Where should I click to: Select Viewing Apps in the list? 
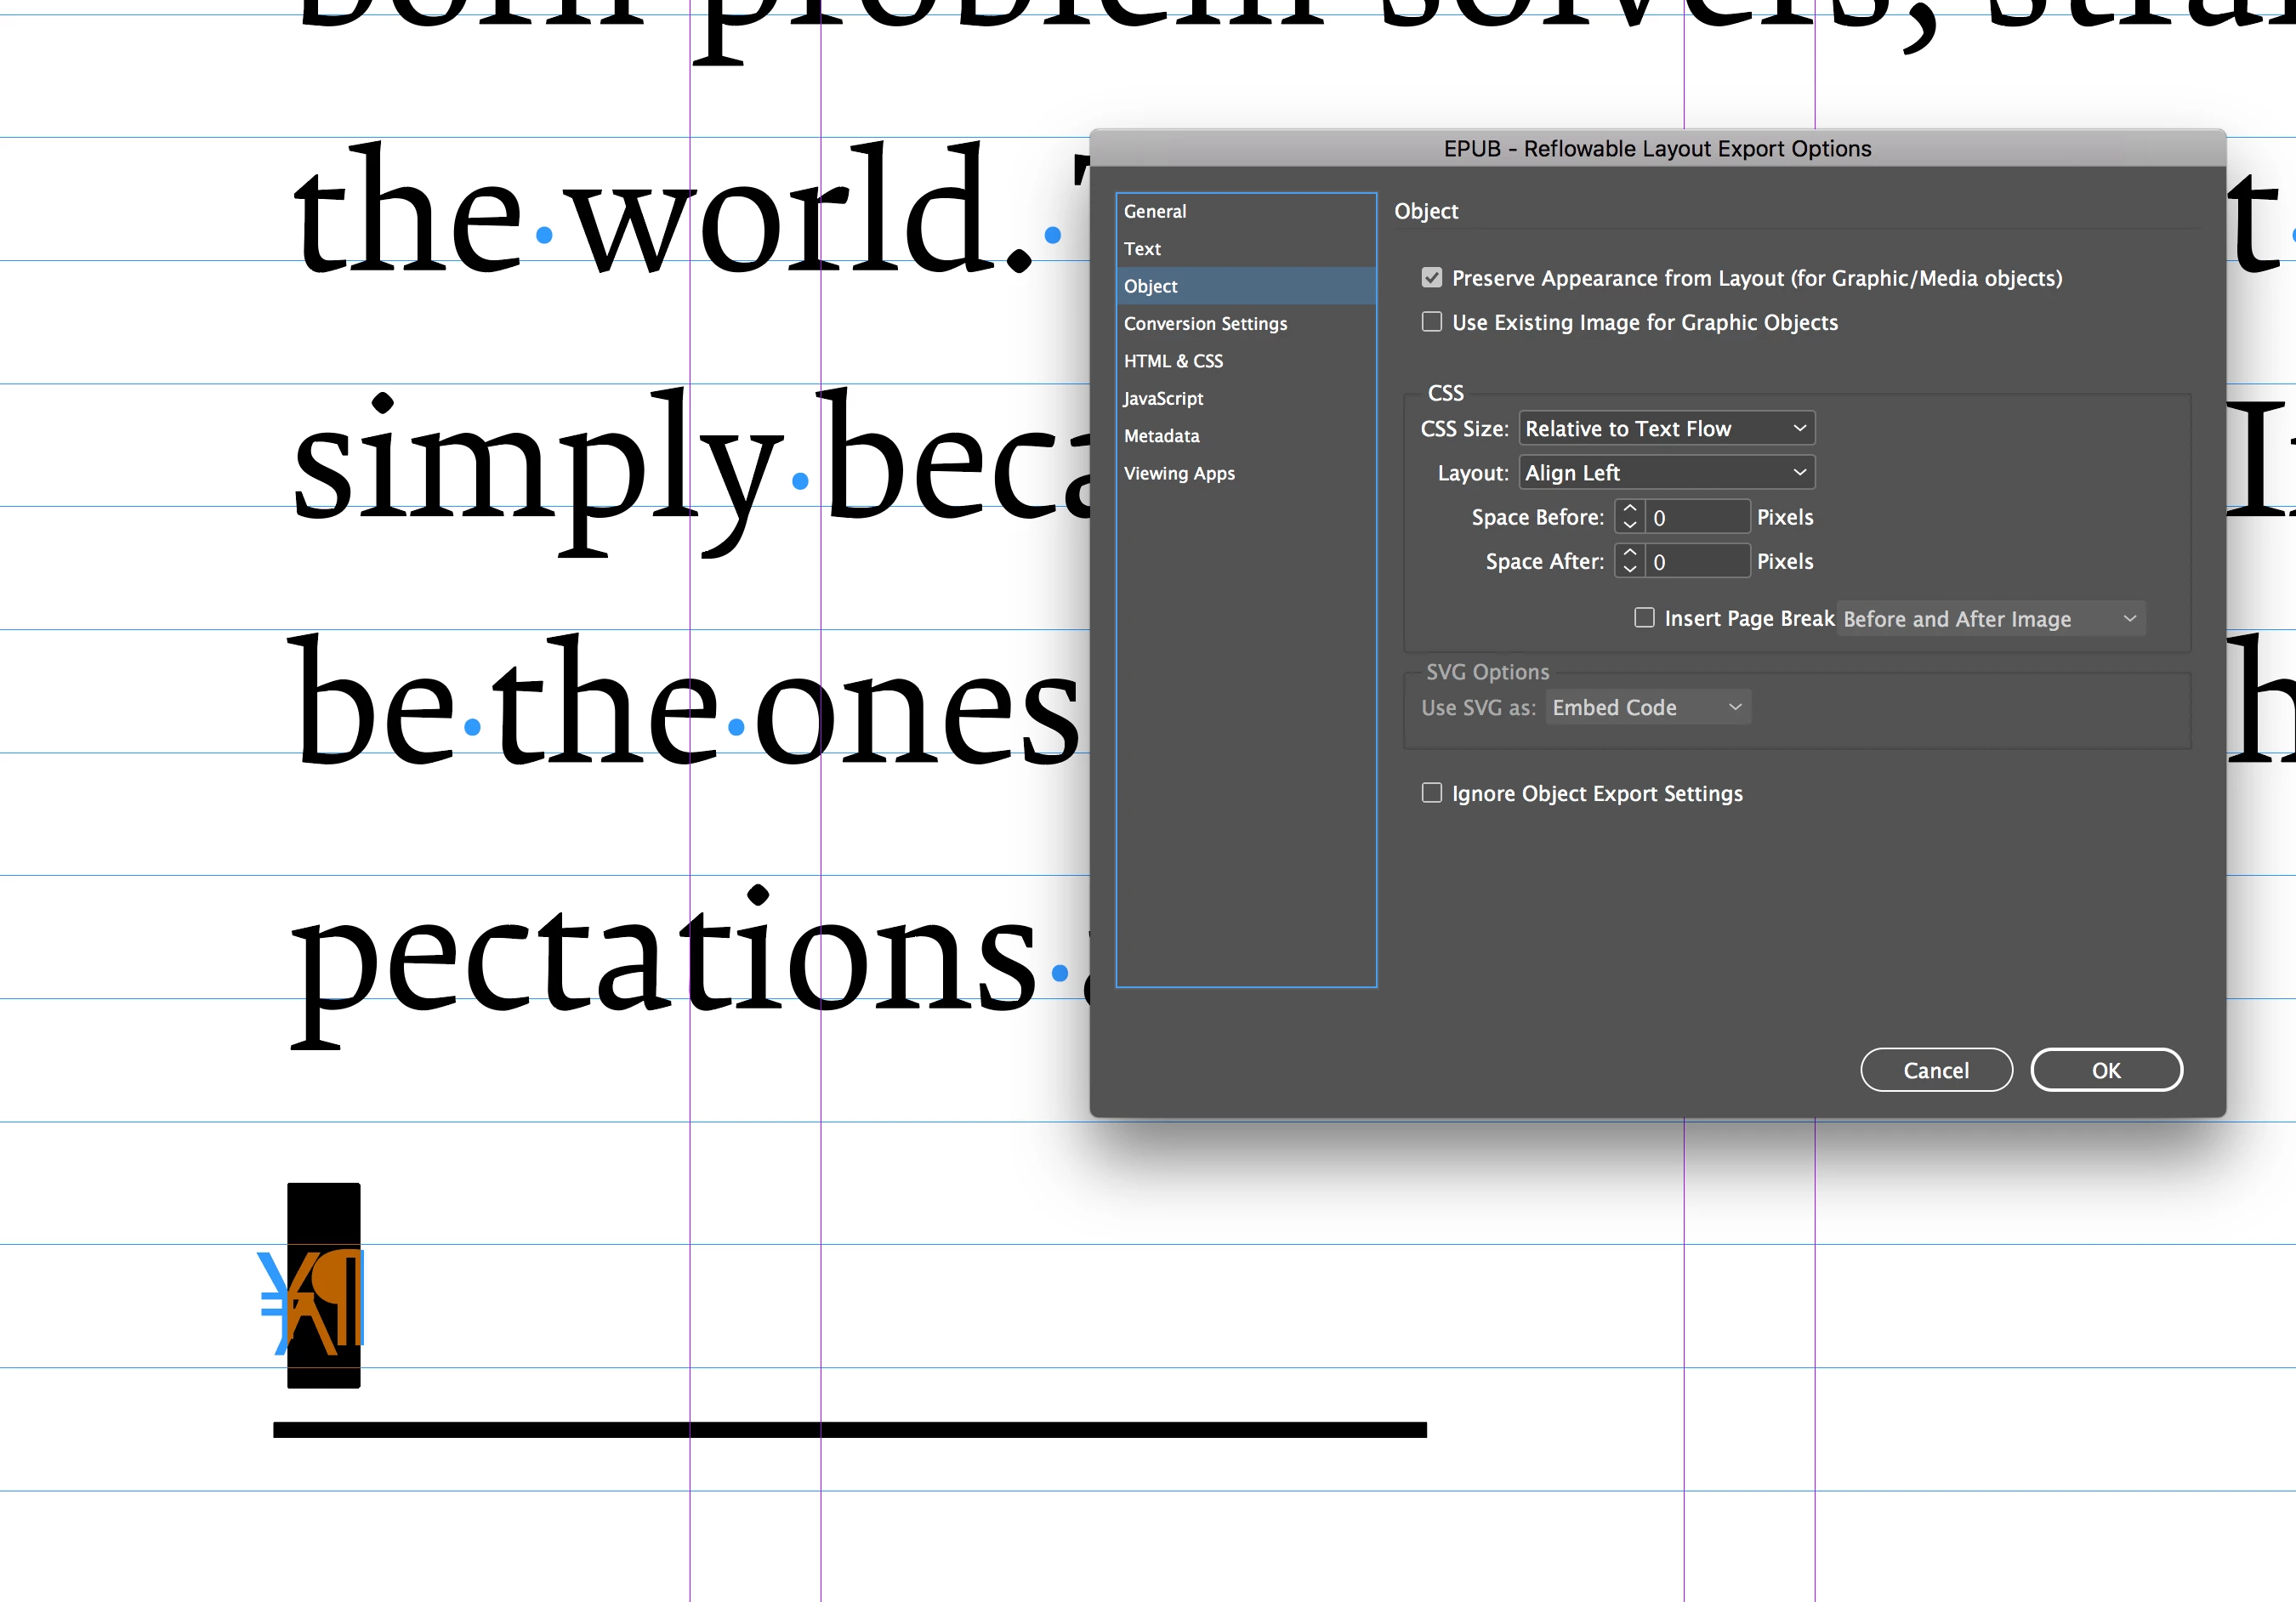[1179, 474]
